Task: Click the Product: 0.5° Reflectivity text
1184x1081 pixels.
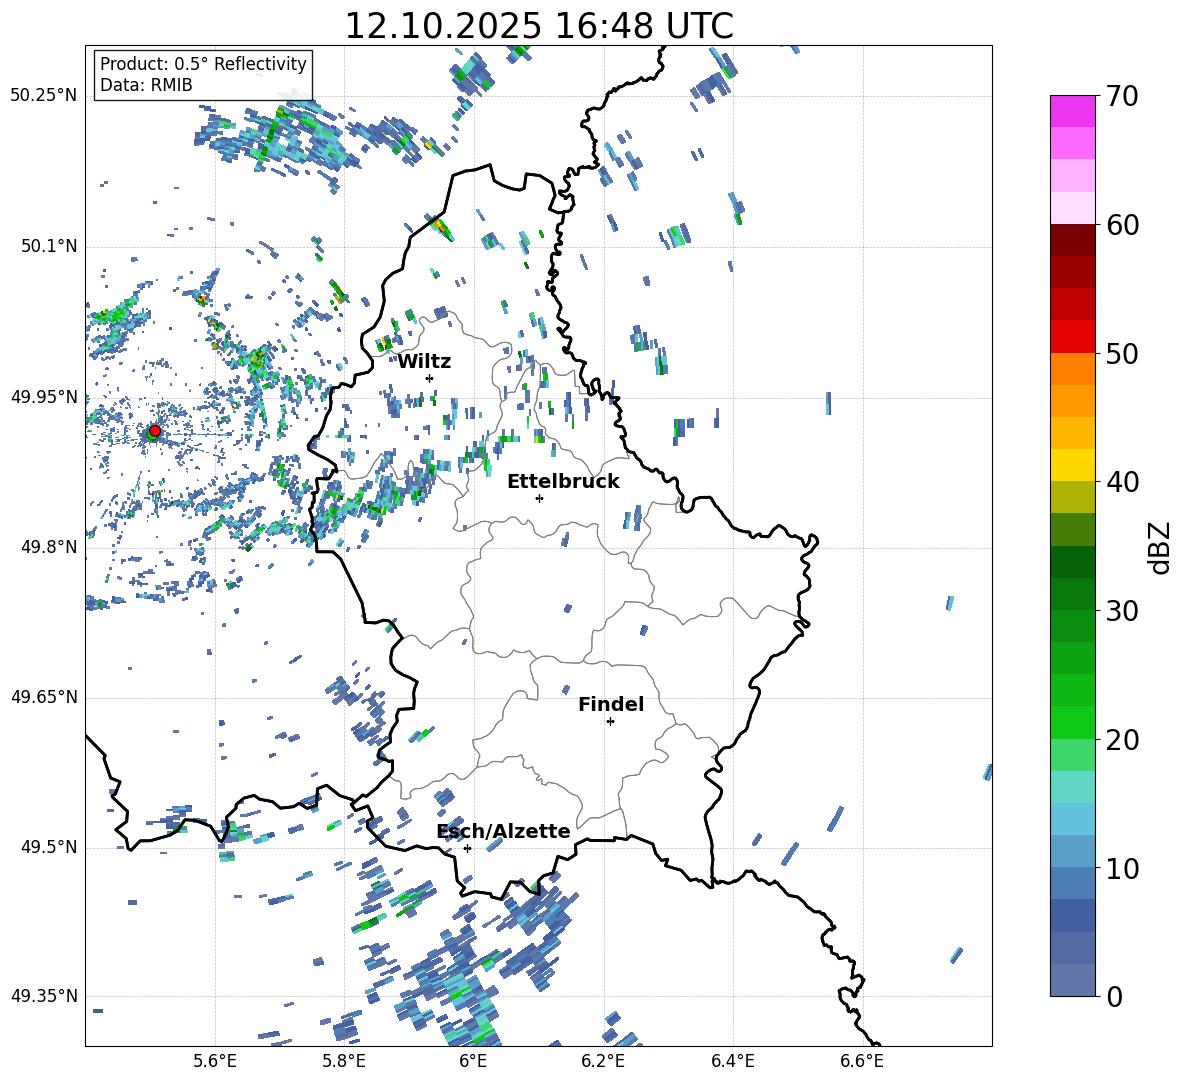Action: tap(203, 63)
